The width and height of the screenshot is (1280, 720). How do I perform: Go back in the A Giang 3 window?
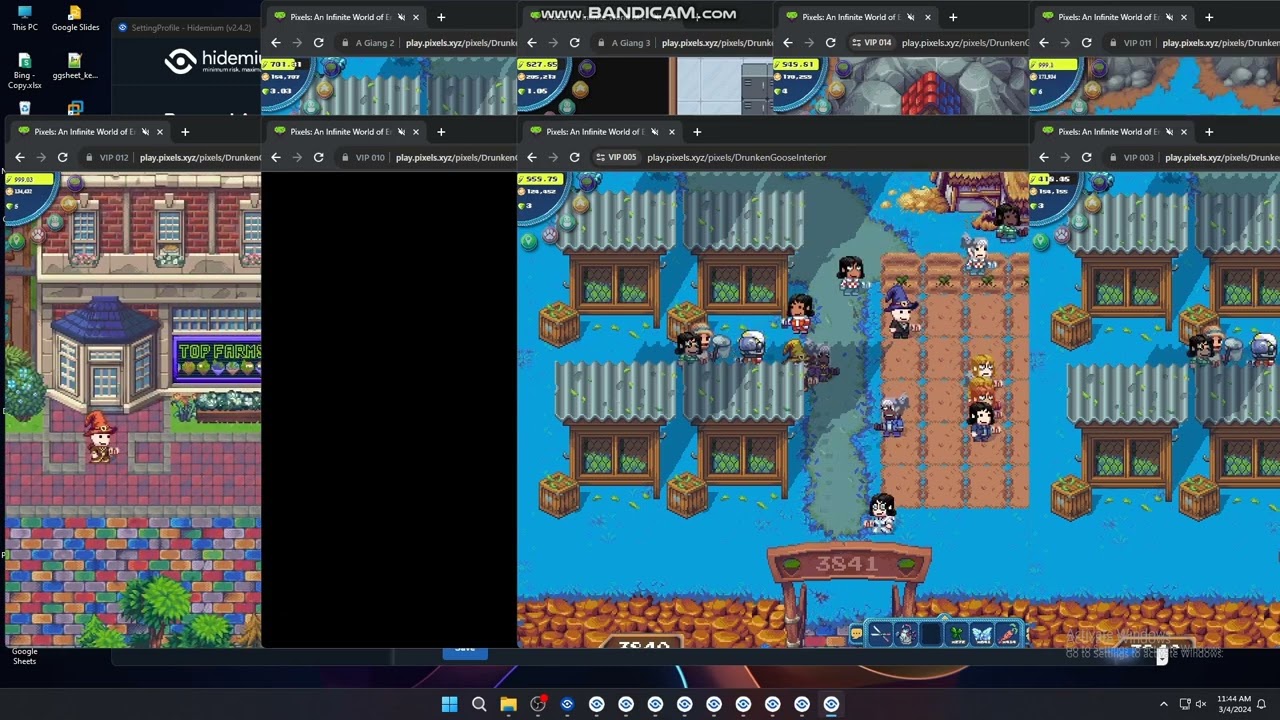point(532,43)
